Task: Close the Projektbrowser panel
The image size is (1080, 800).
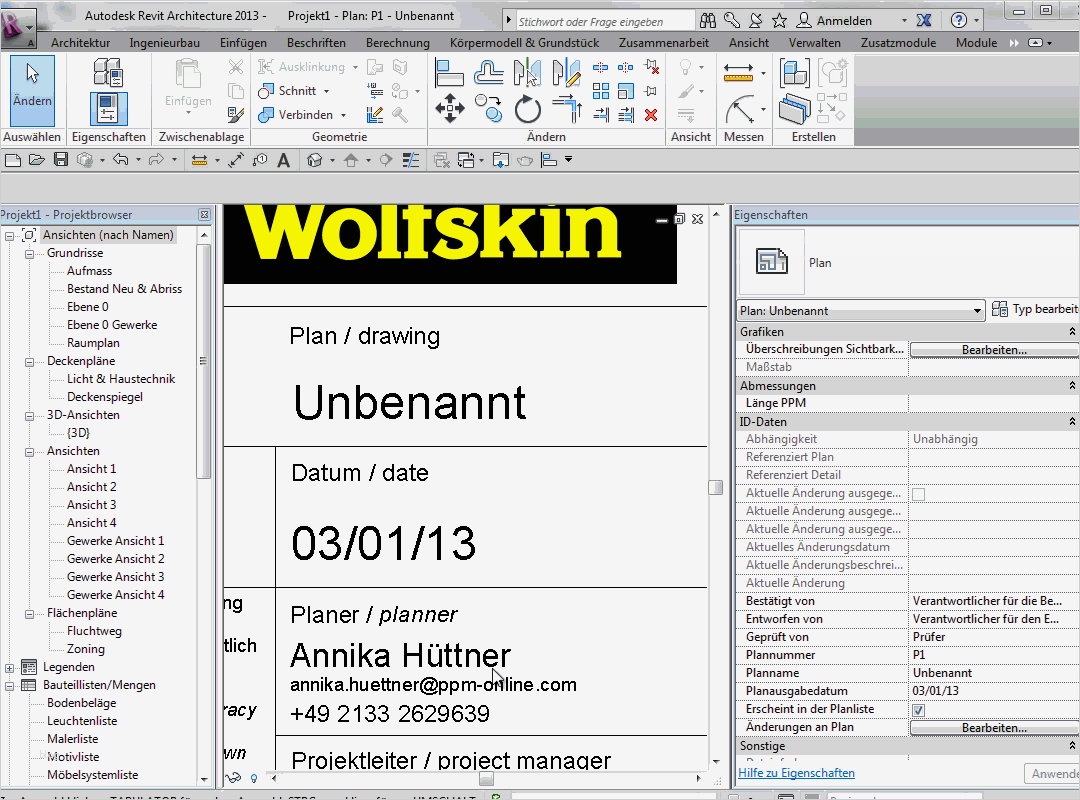Action: tap(204, 215)
